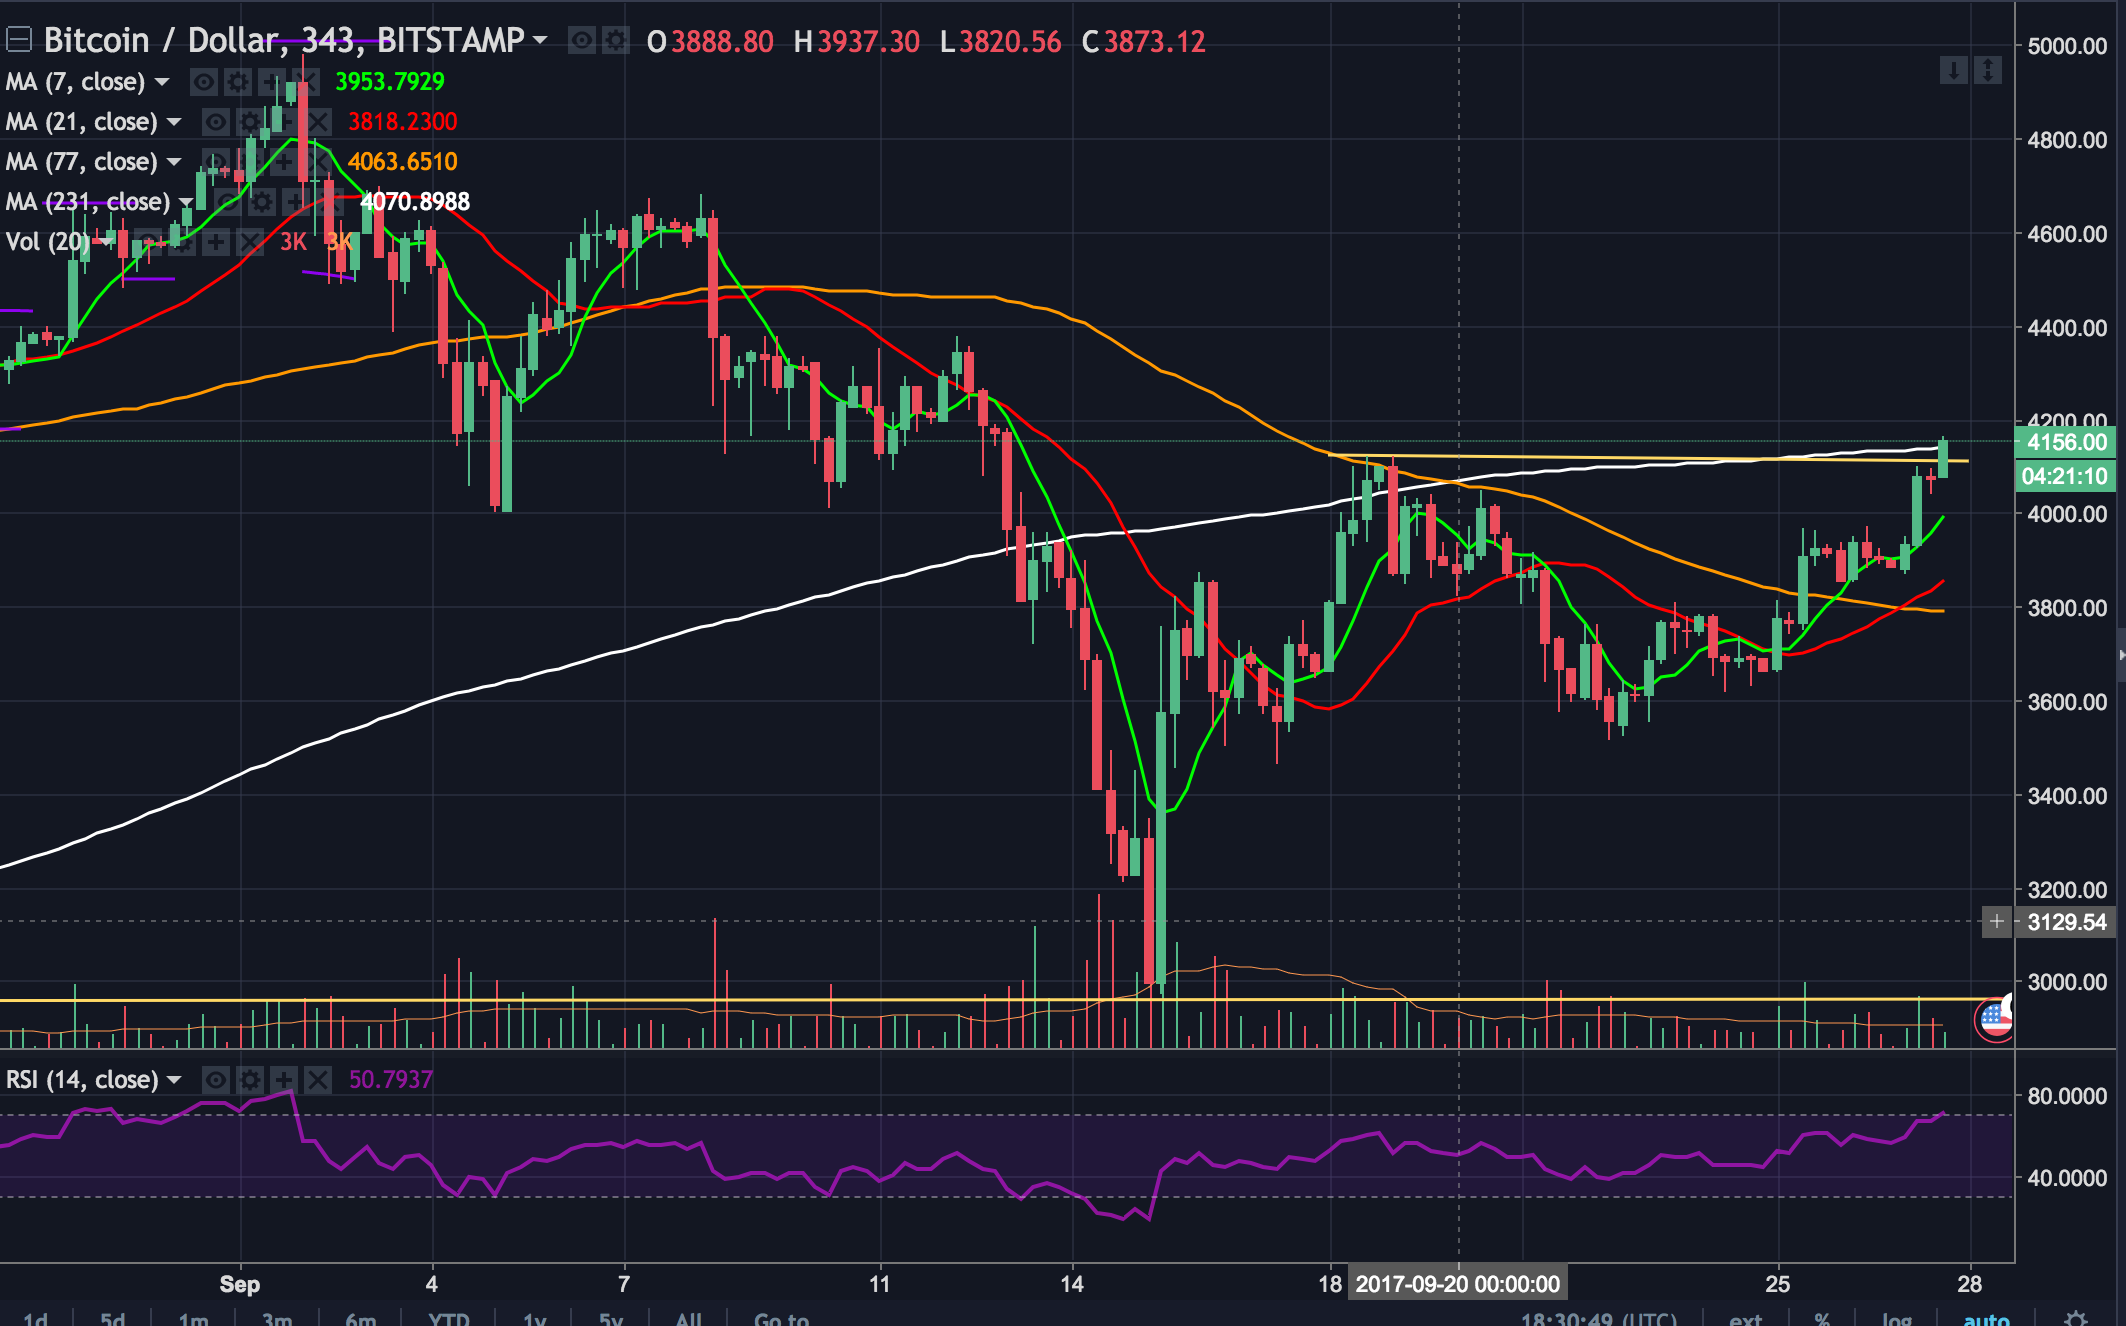Add indicator on MA (231, close)
The height and width of the screenshot is (1326, 2126).
coord(295,202)
